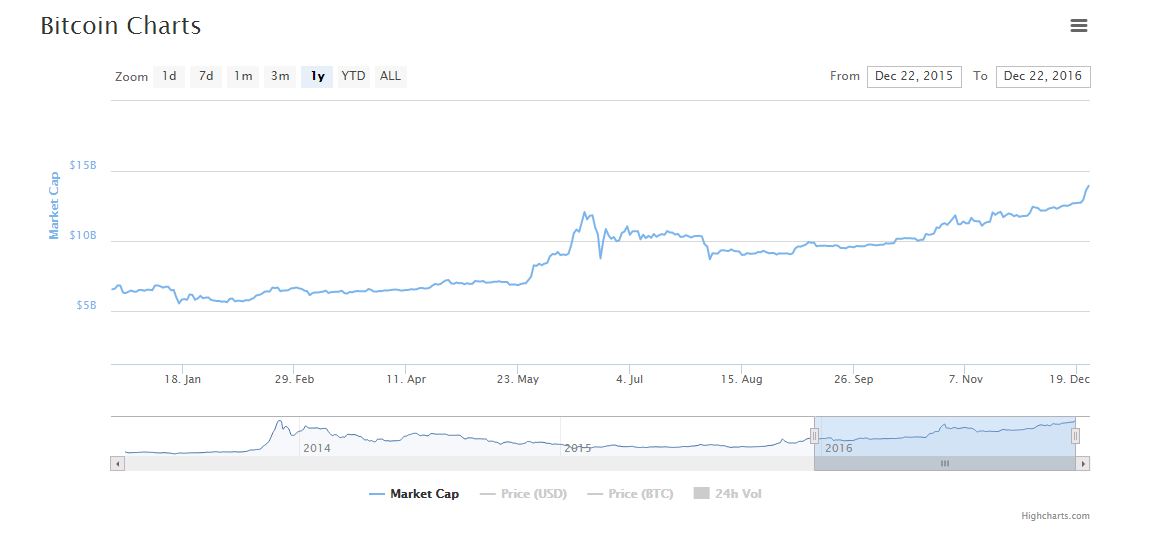
Task: Click the navigator right scroll arrow
Action: [x=1083, y=464]
